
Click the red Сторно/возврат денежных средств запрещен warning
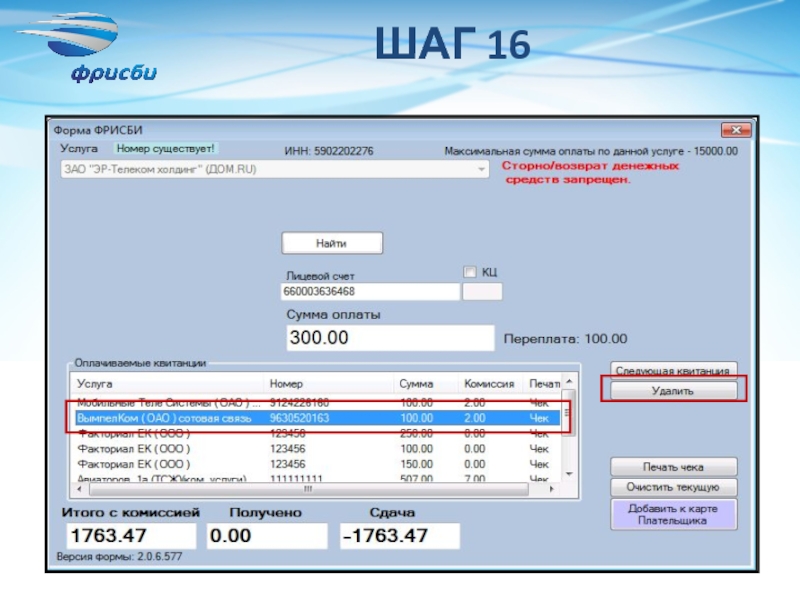(590, 172)
